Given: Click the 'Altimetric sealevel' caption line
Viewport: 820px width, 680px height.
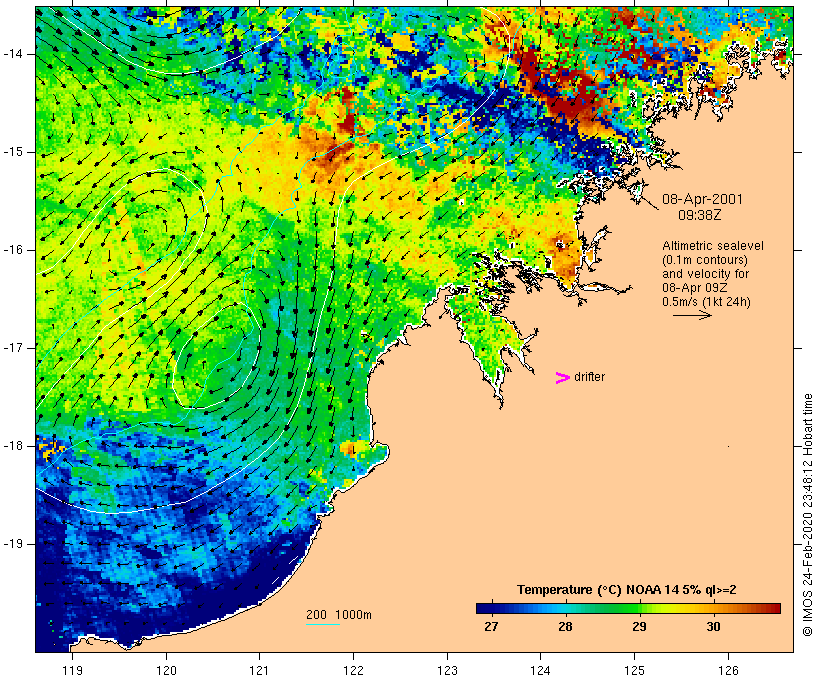Looking at the screenshot, I should [713, 245].
